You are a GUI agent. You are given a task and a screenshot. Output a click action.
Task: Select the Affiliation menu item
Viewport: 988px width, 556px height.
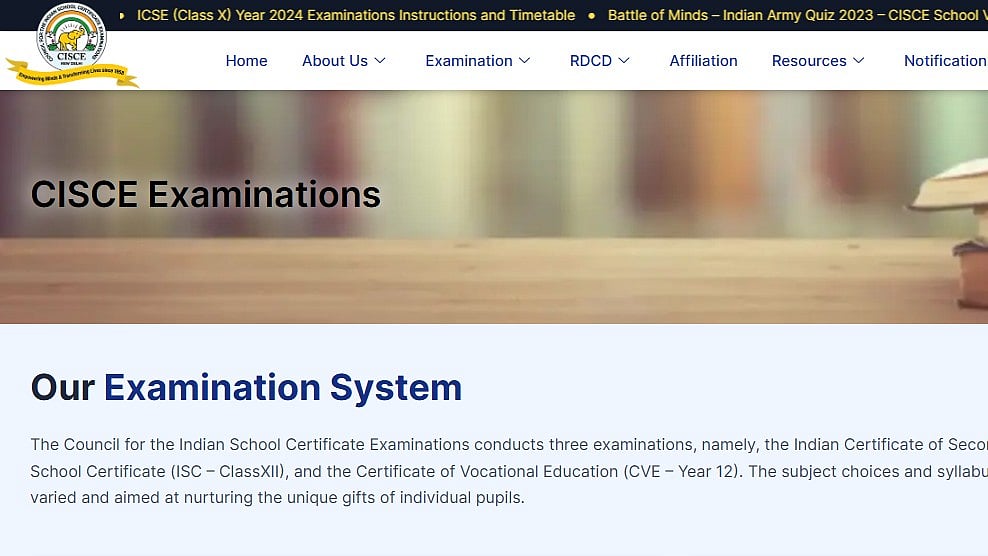point(703,61)
